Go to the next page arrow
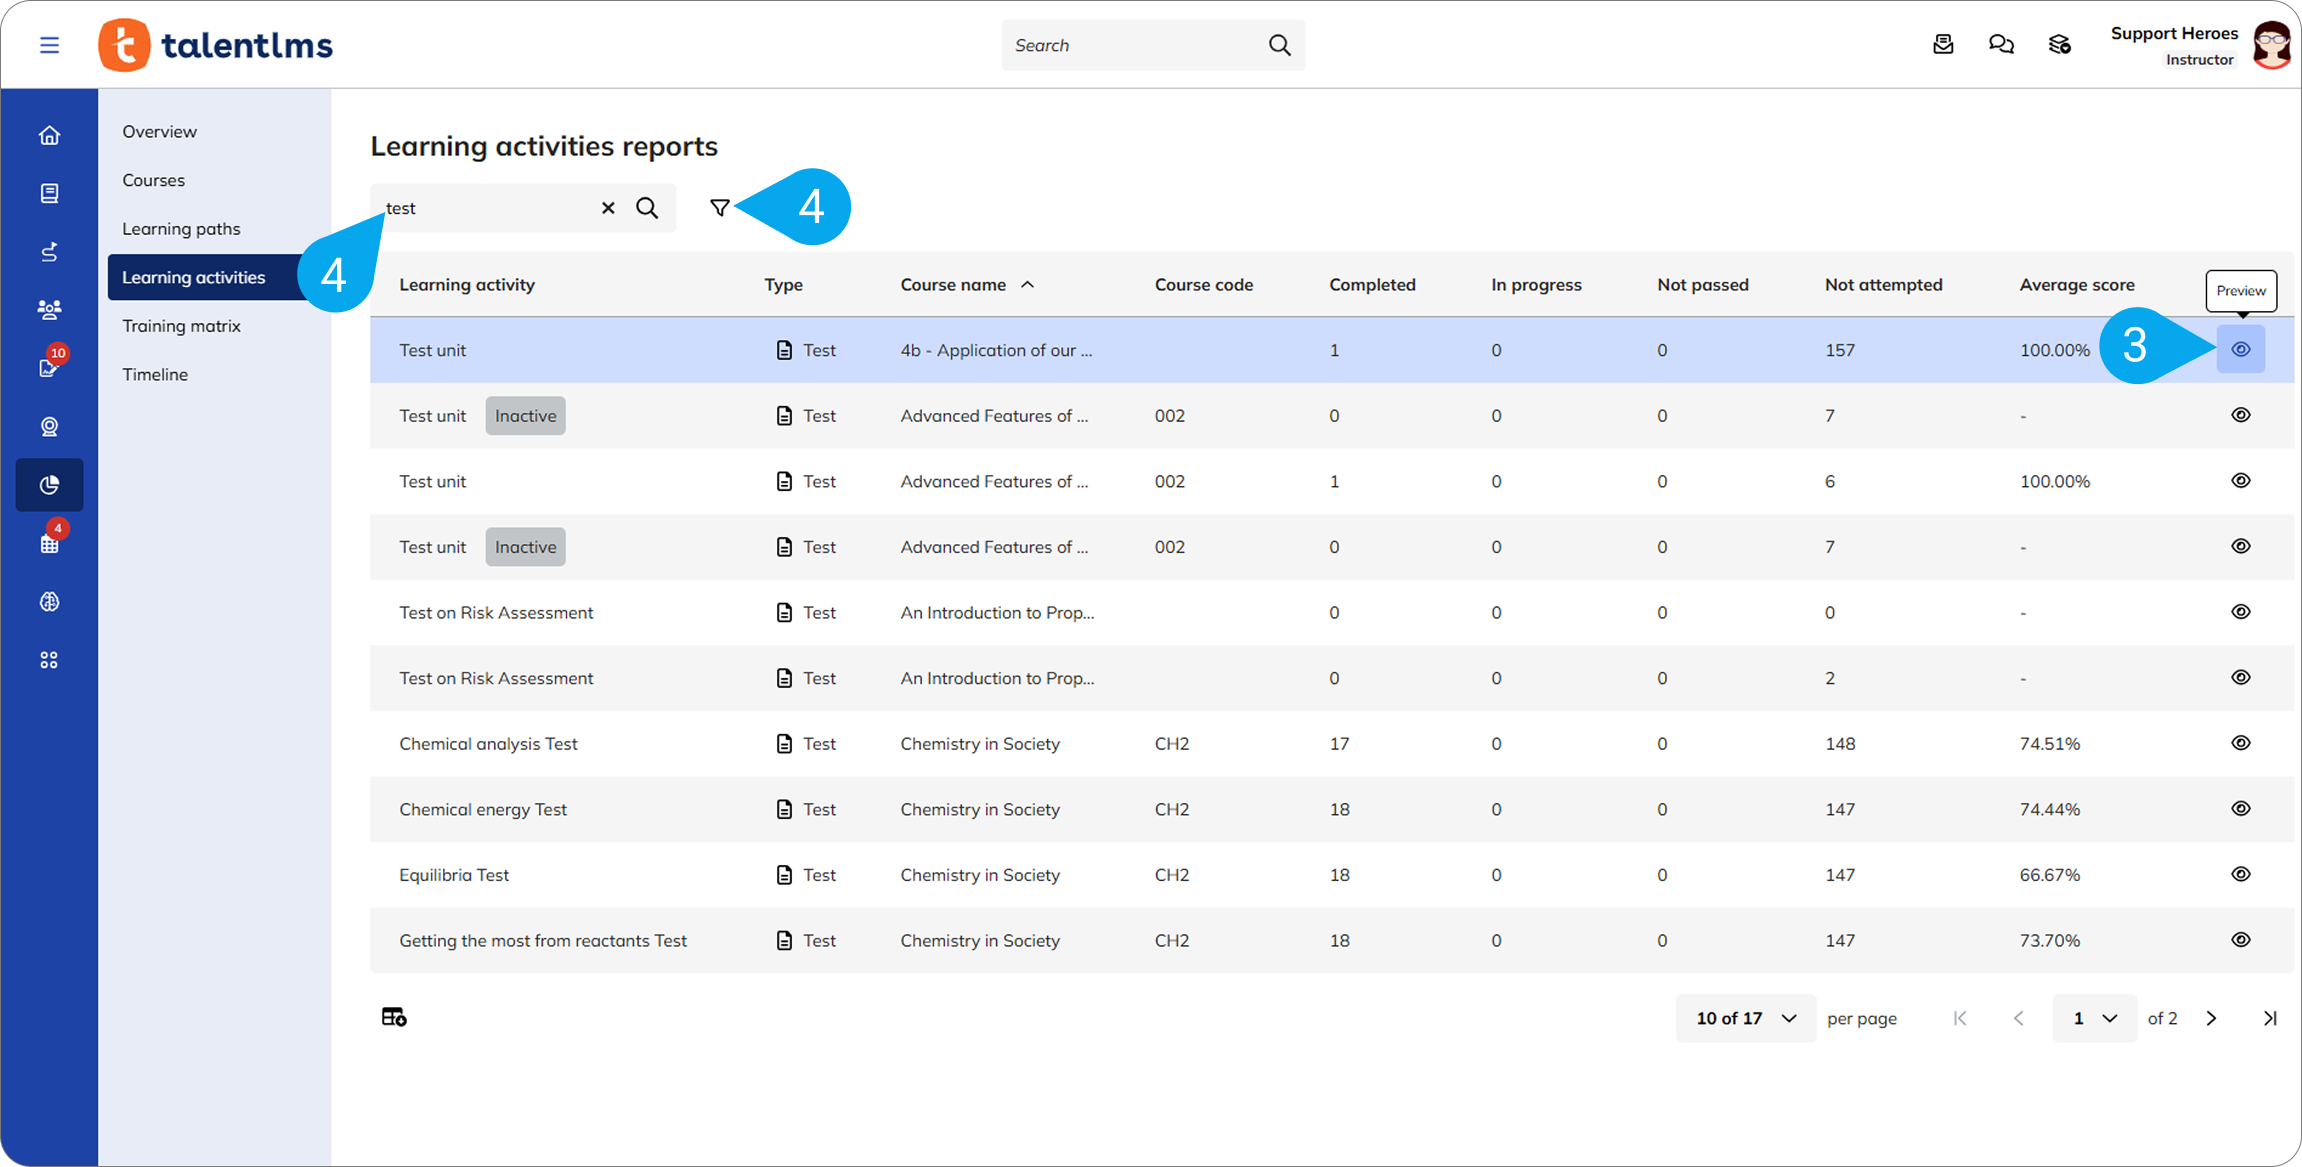The height and width of the screenshot is (1167, 2302). click(x=2211, y=1018)
